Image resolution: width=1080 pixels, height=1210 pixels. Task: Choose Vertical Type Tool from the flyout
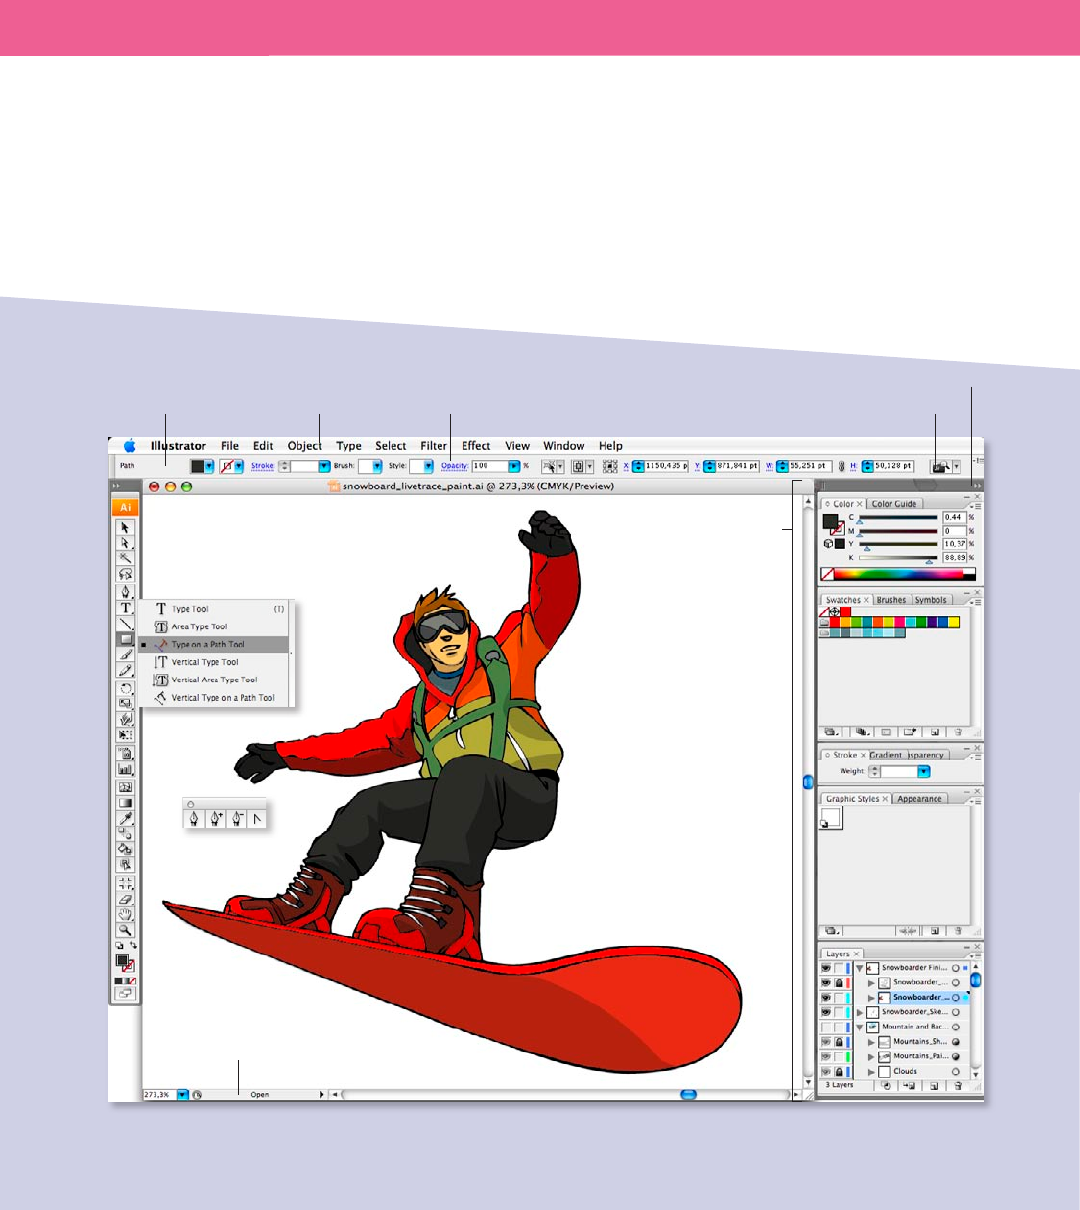pyautogui.click(x=214, y=662)
